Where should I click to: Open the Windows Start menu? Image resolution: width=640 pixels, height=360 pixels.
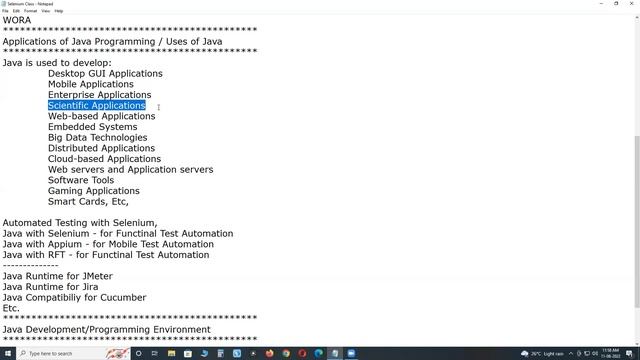coord(8,353)
